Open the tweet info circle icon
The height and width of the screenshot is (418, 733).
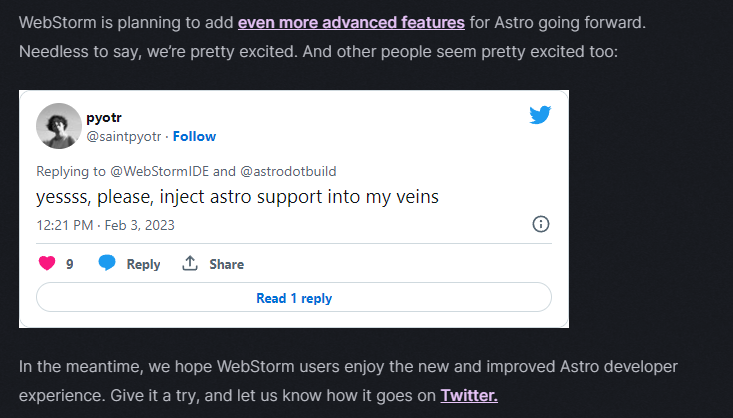coord(540,224)
